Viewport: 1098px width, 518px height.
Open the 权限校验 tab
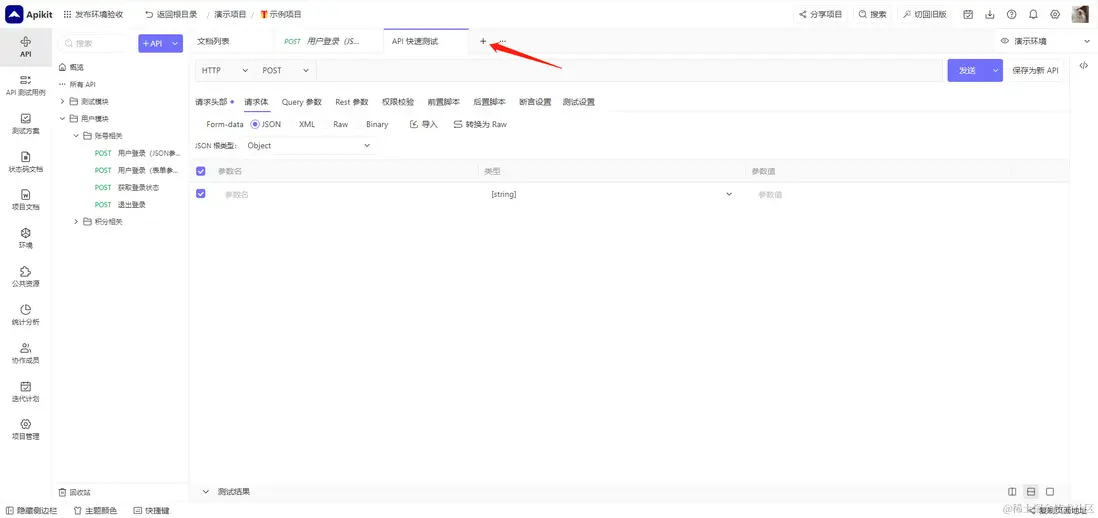(x=398, y=102)
